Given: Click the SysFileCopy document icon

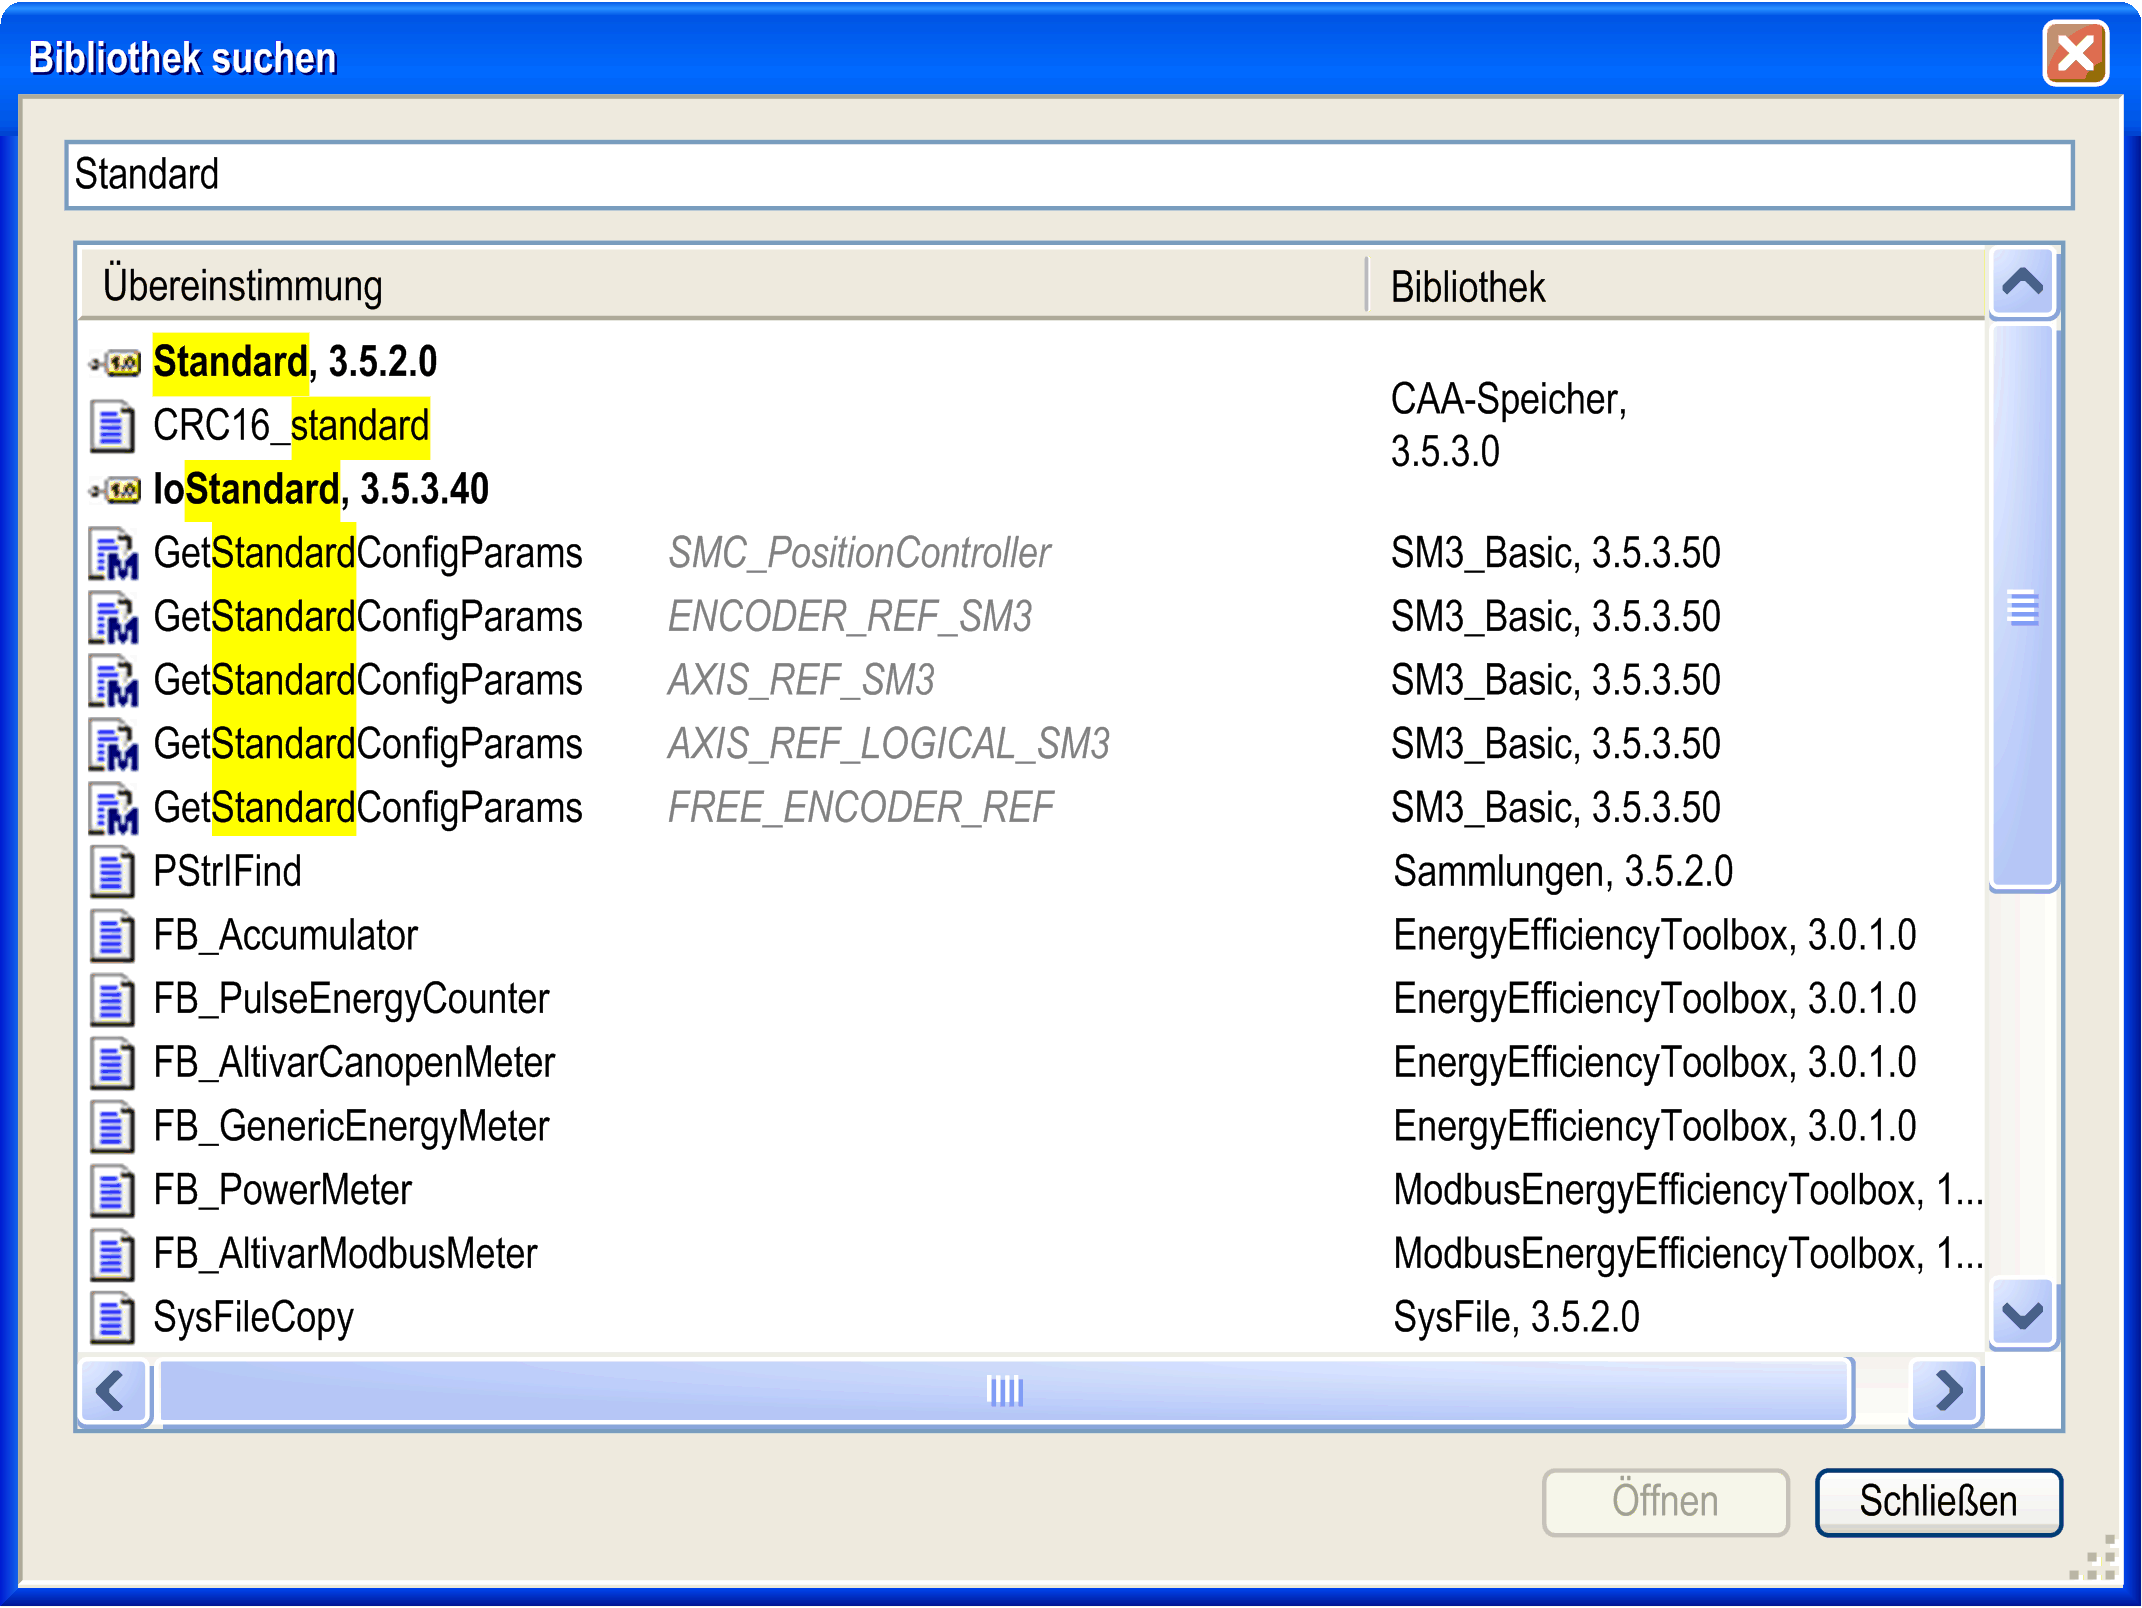Looking at the screenshot, I should tap(112, 1318).
